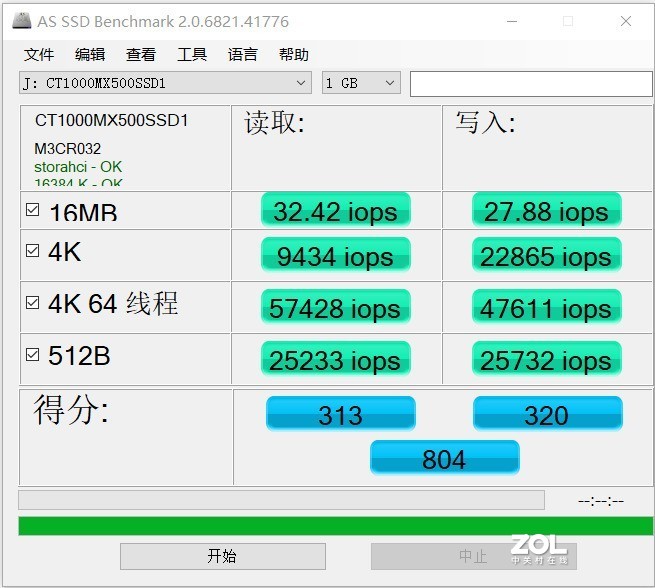This screenshot has height=588, width=655.
Task: Click the 25233 iops 512B read result
Action: click(x=335, y=359)
